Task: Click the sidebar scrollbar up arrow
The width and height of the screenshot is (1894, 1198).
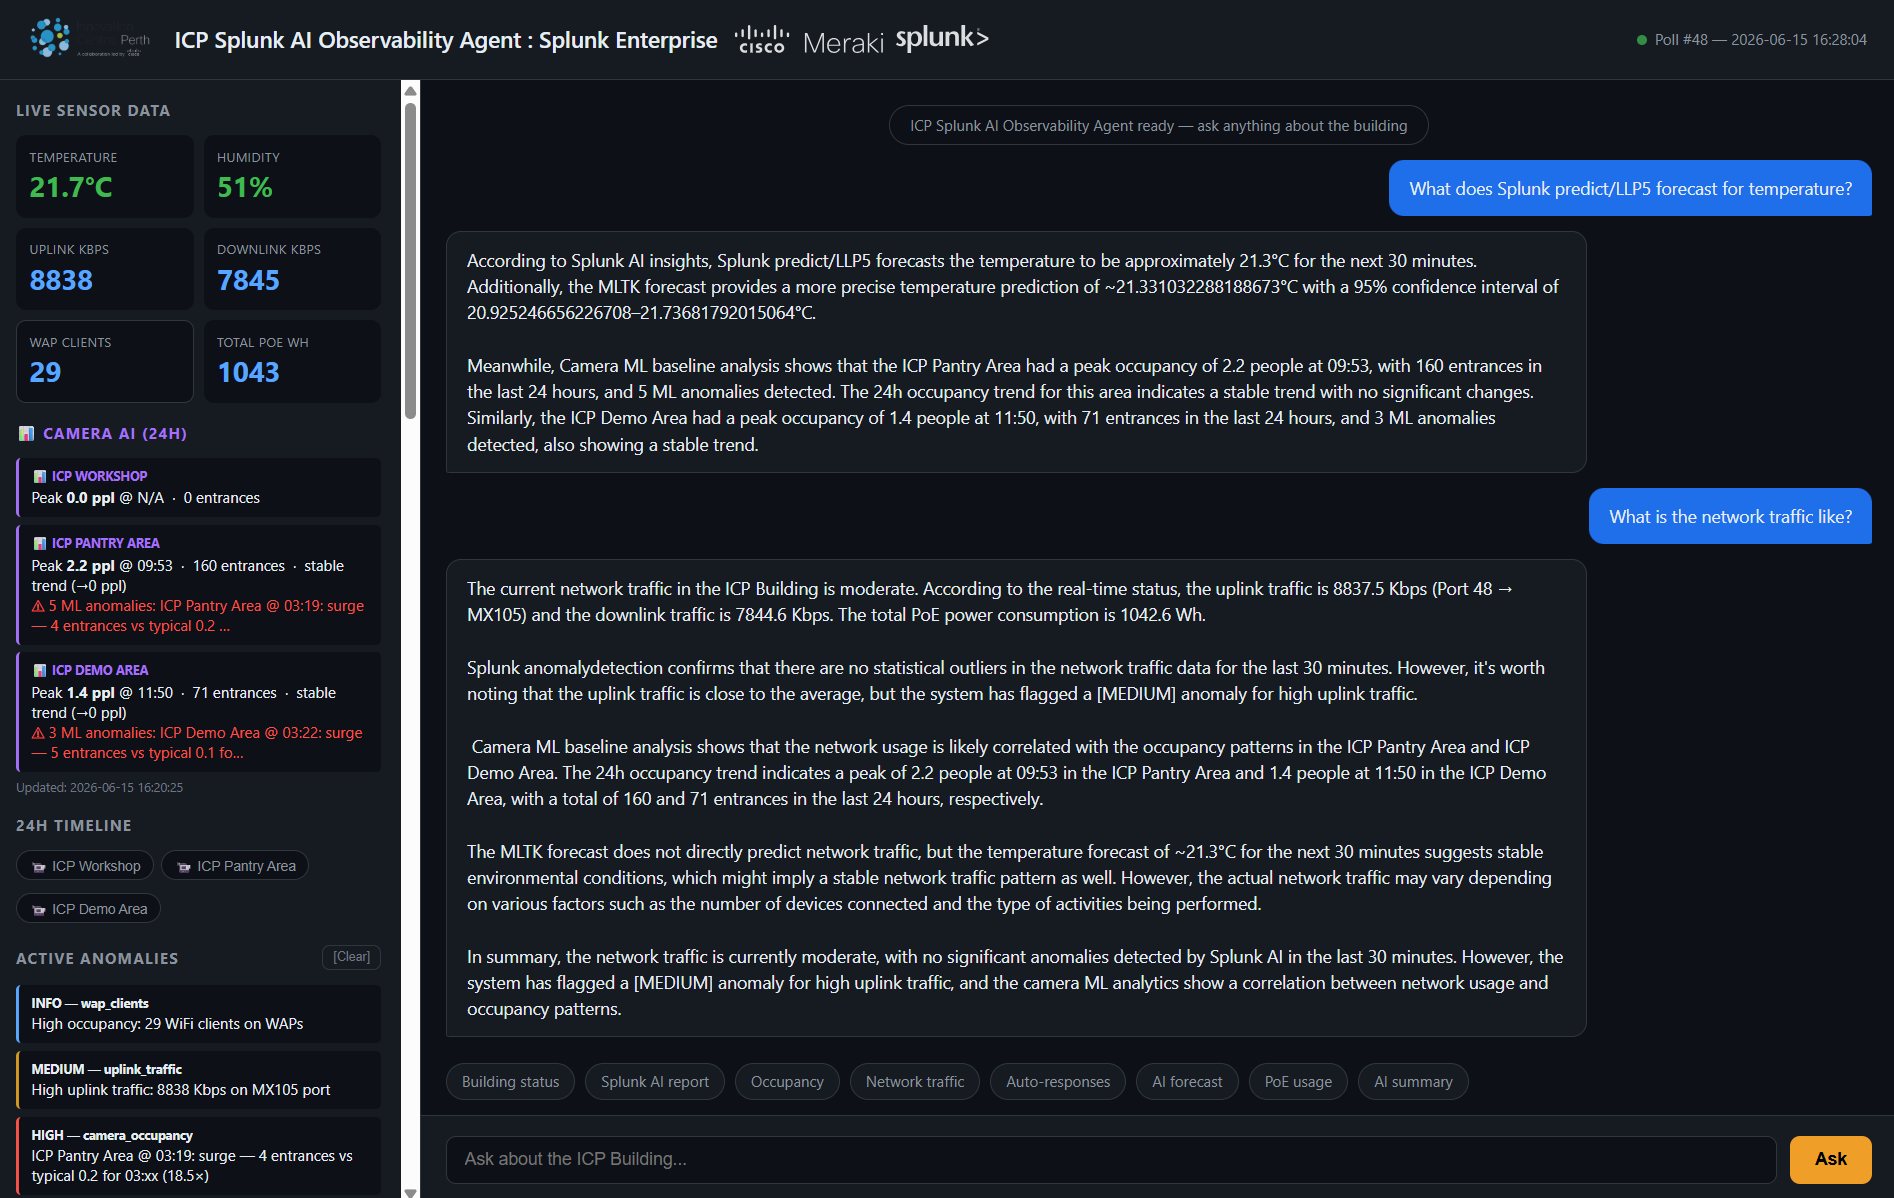Action: 410,91
